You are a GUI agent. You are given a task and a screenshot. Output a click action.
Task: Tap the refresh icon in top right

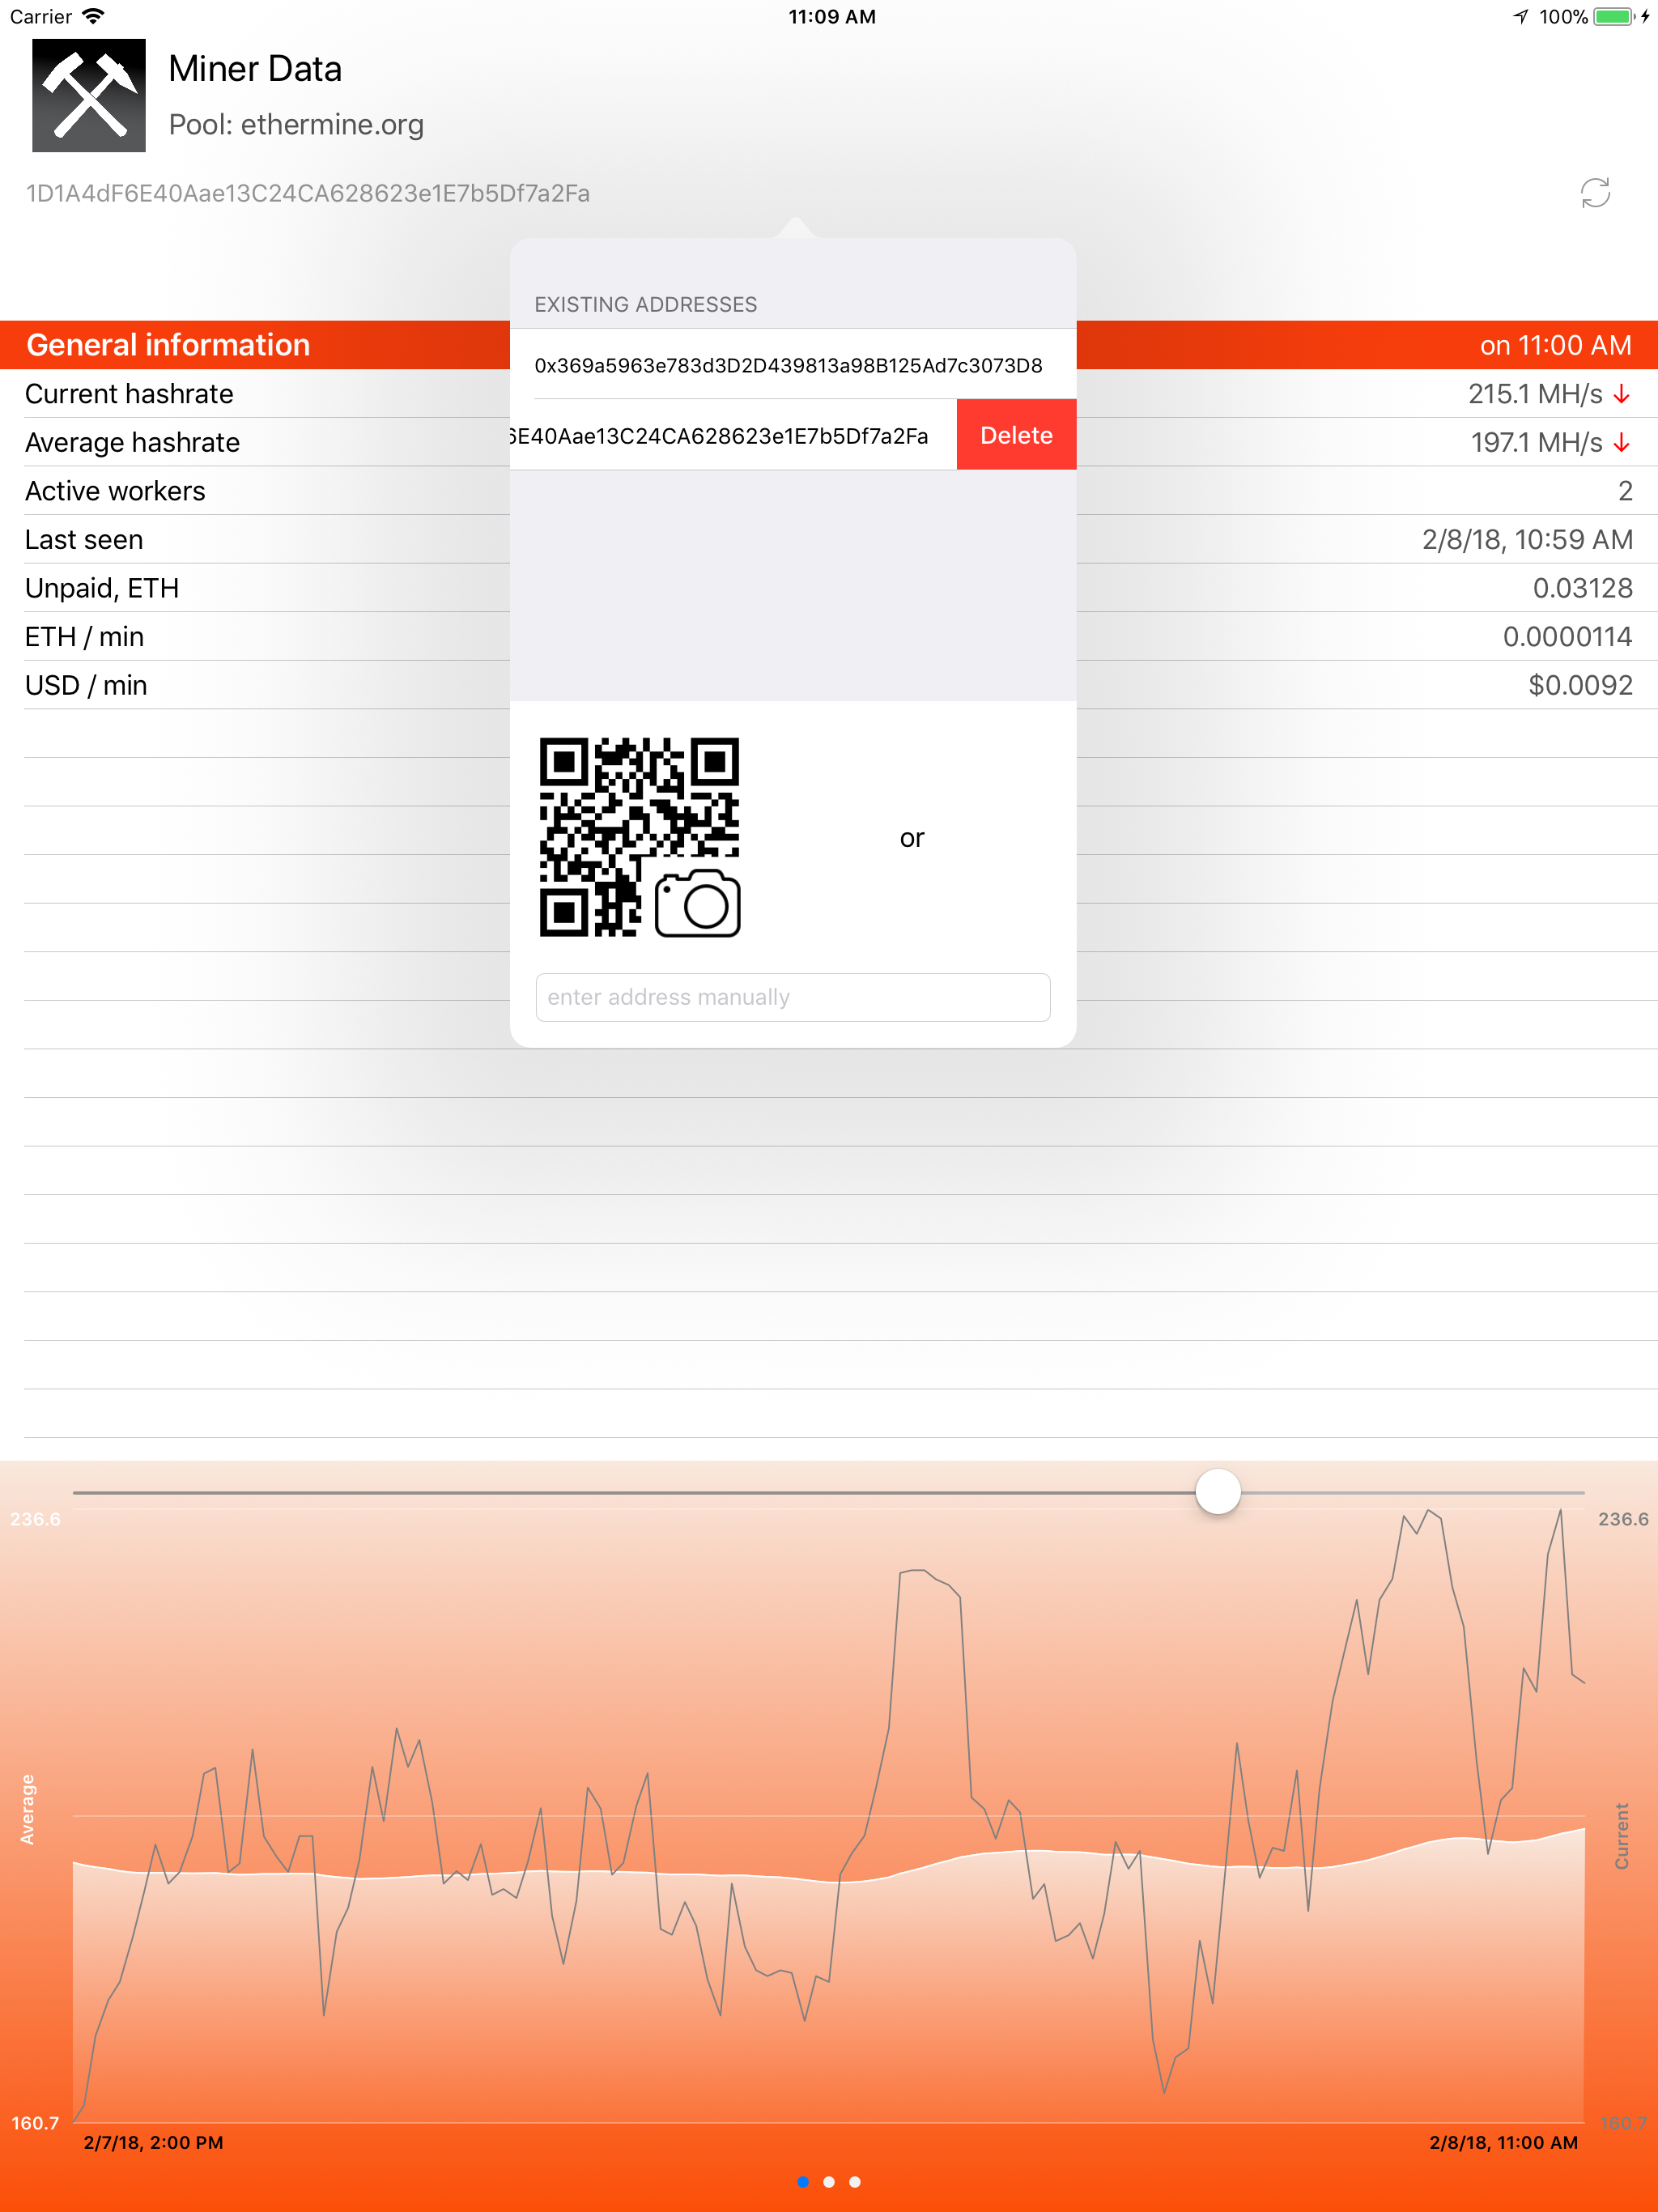[1594, 193]
